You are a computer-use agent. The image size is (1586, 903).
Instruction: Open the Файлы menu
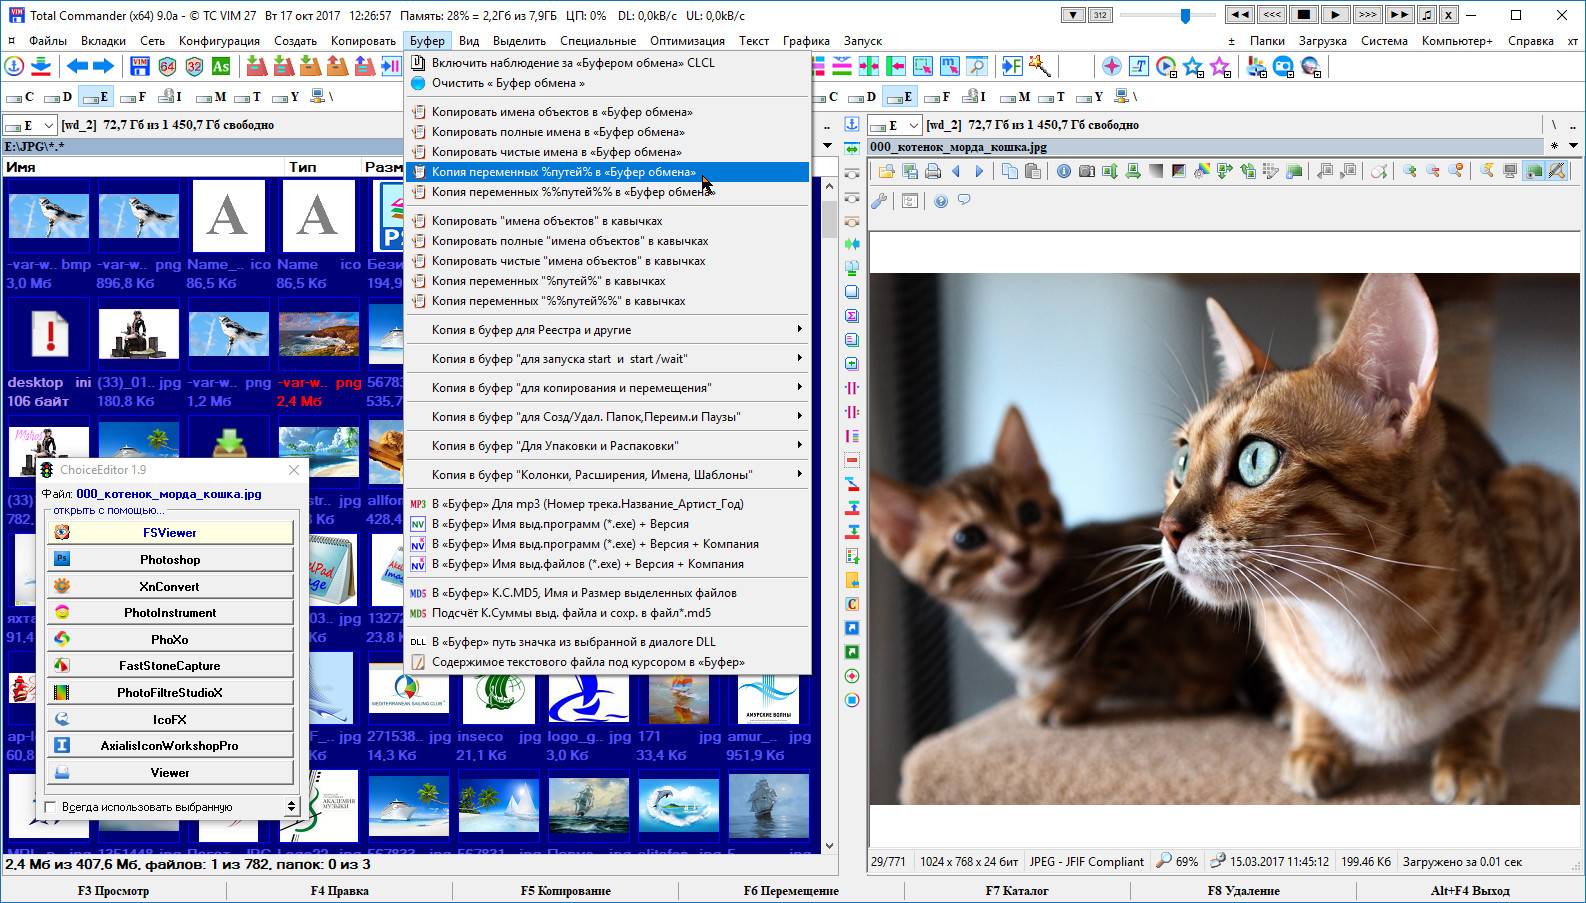click(48, 41)
